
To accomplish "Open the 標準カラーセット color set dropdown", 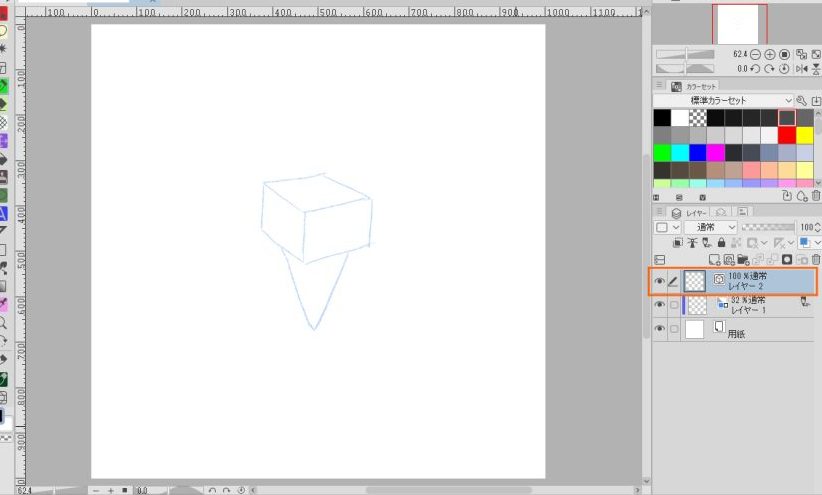I will 723,101.
